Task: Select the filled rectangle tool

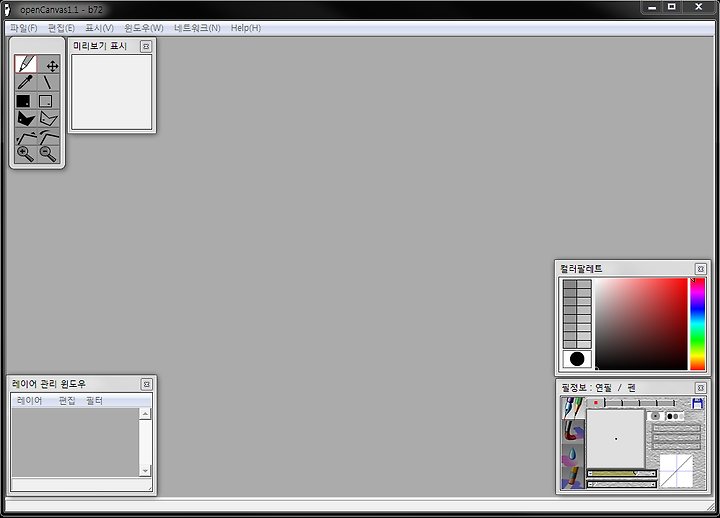Action: coord(26,101)
